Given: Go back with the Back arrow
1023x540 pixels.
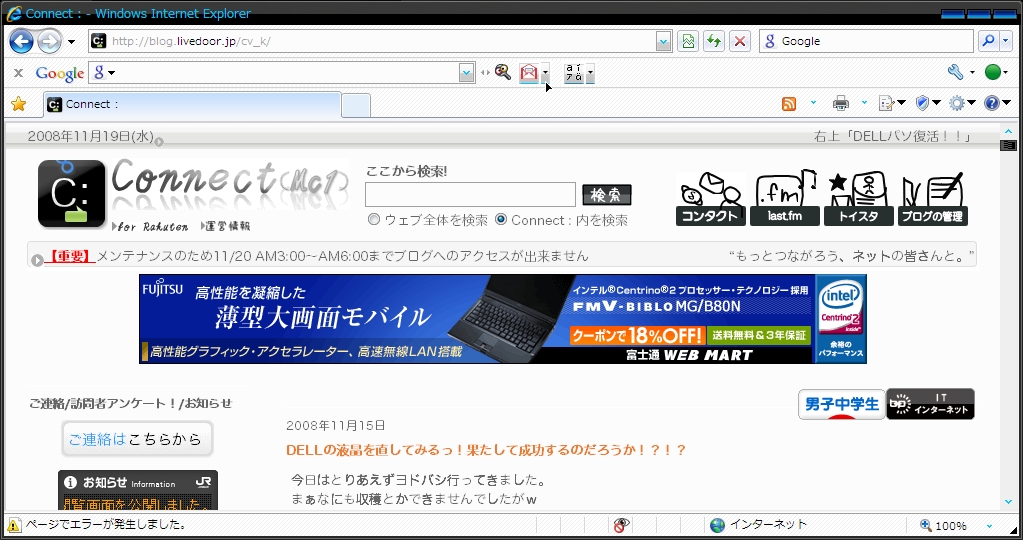Looking at the screenshot, I should pos(22,42).
